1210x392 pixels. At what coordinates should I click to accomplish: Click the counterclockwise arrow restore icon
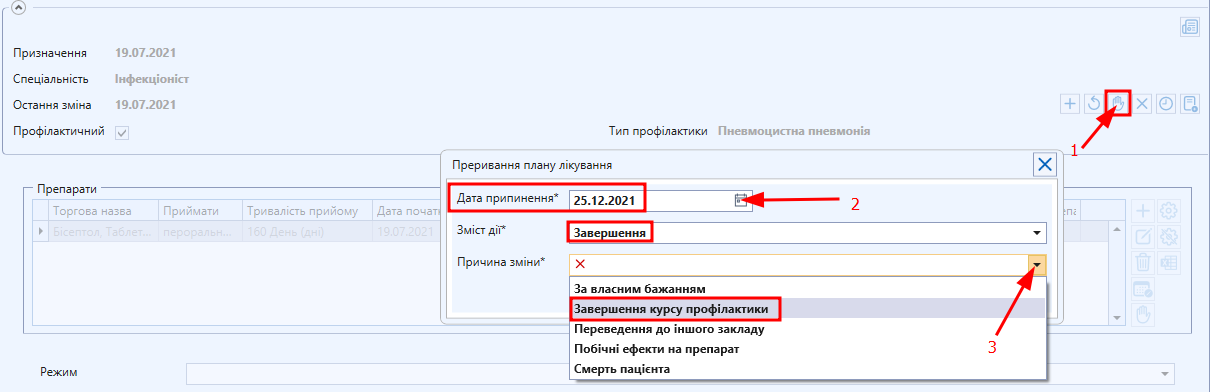(x=1094, y=103)
